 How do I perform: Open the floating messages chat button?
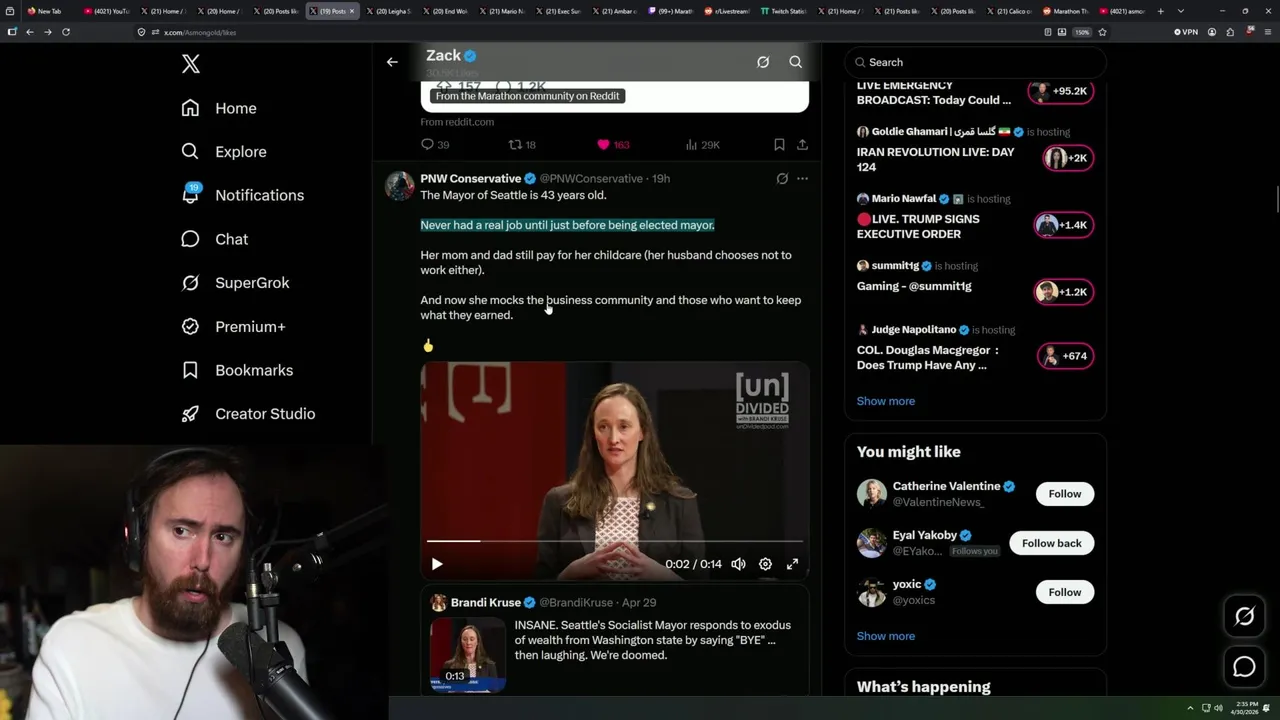coord(1244,666)
